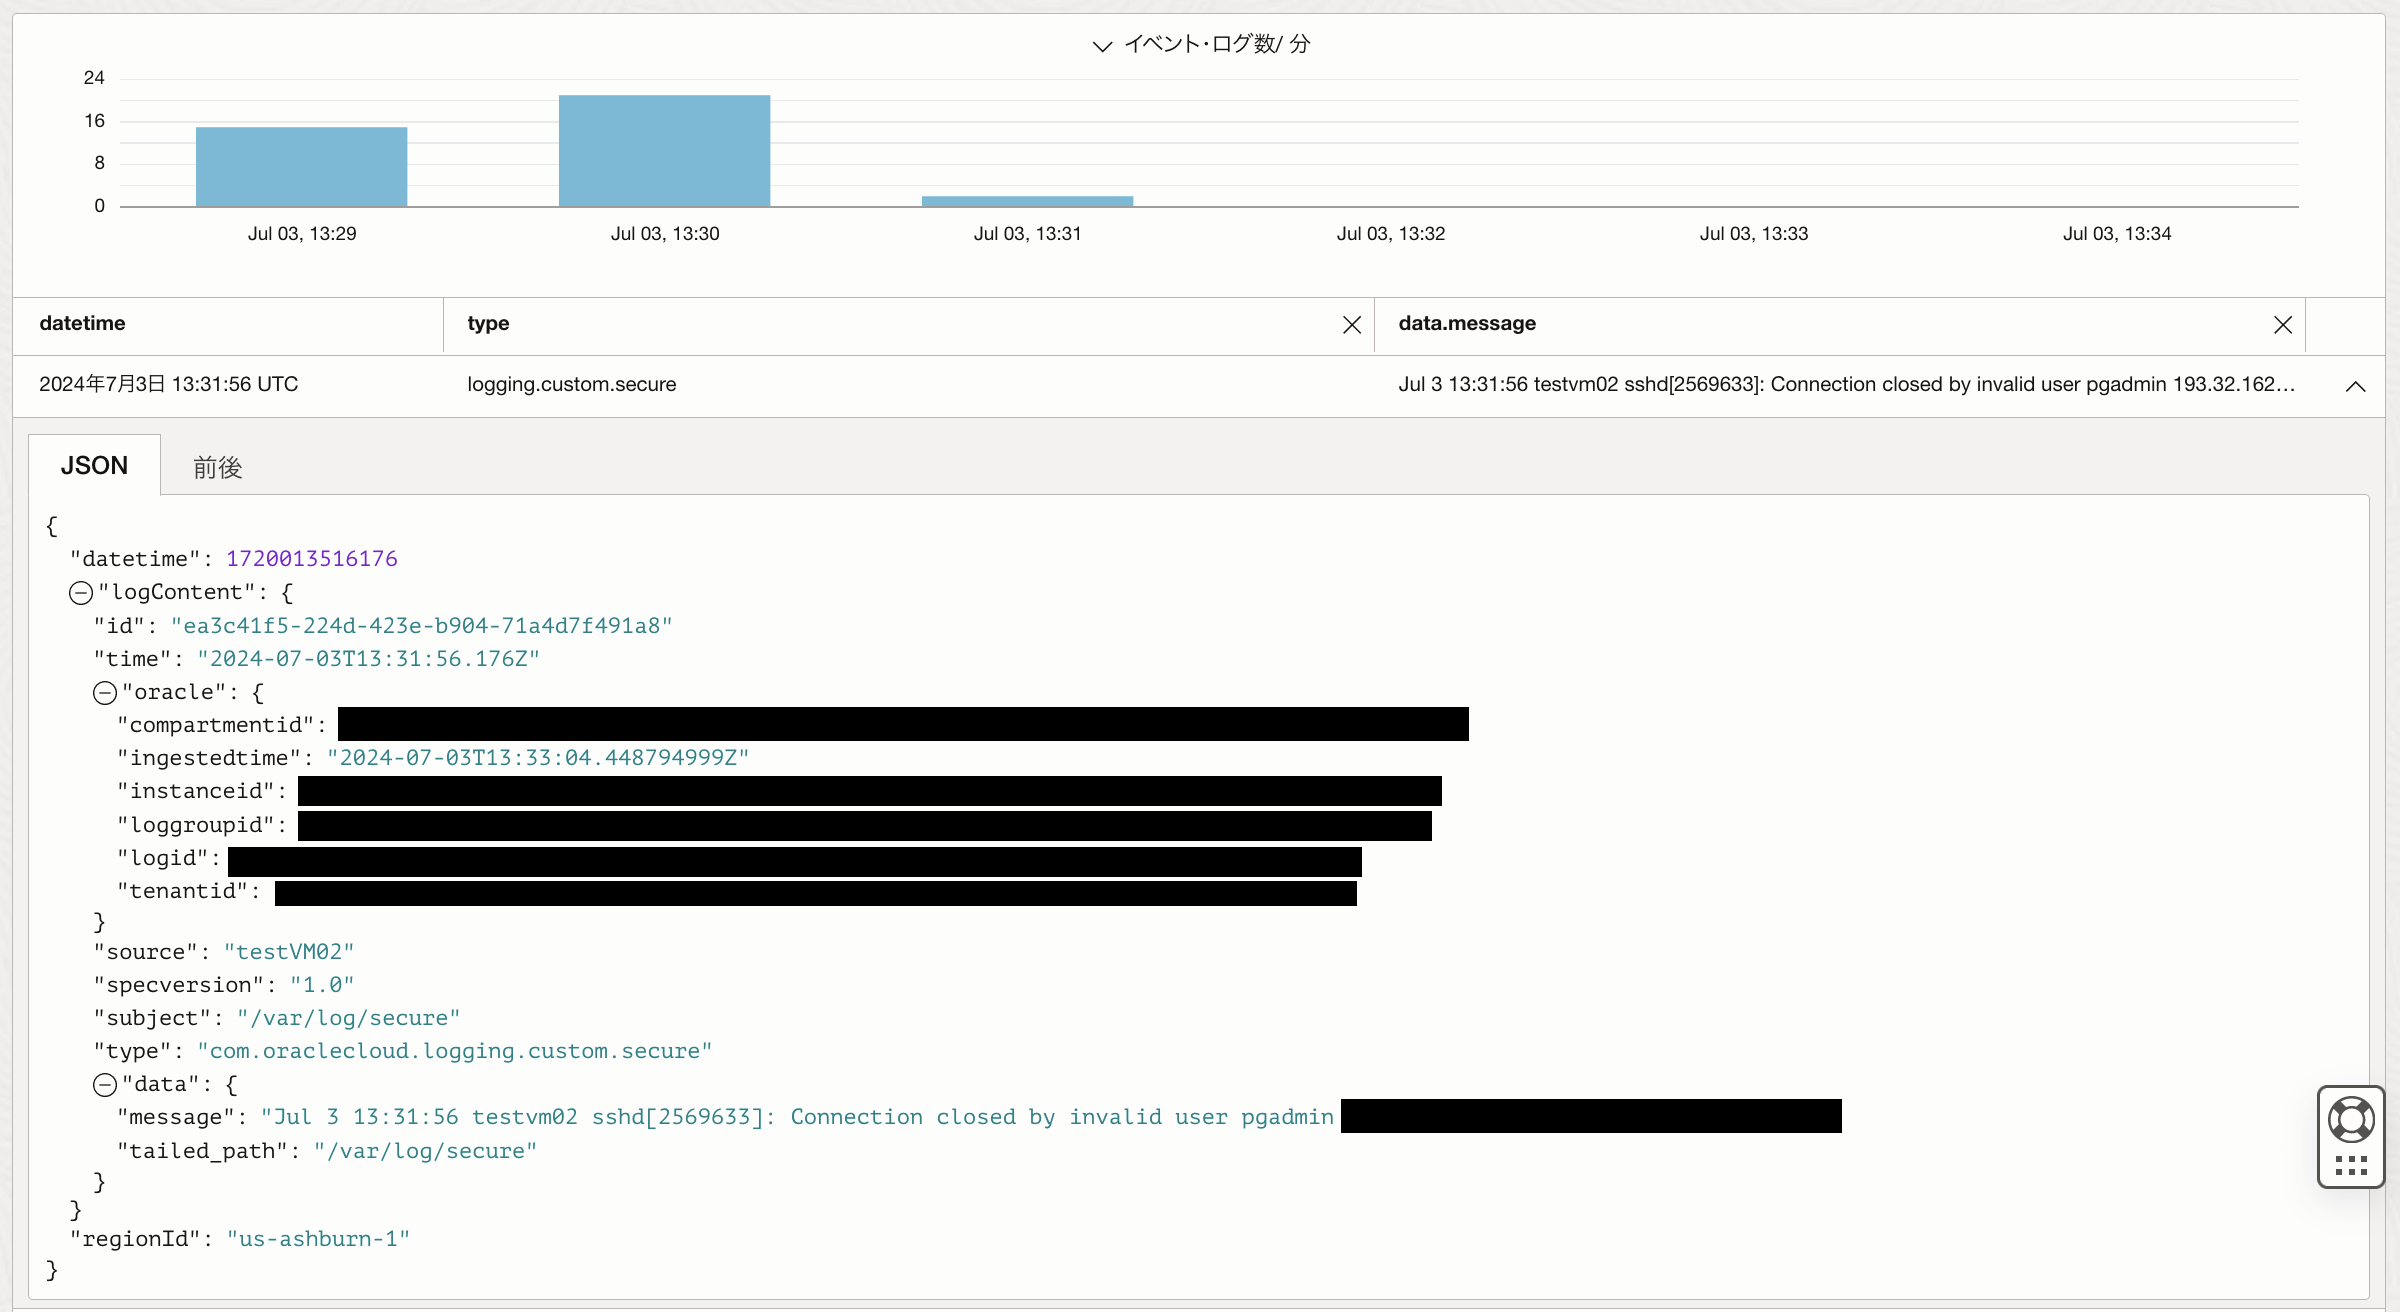Screen dimensions: 2400x1312
Task: Click the grid dots below help icon
Action: (2351, 1165)
